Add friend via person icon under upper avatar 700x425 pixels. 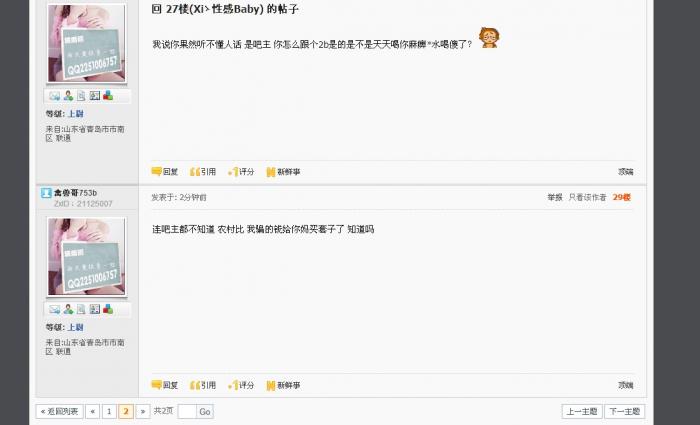(x=68, y=96)
